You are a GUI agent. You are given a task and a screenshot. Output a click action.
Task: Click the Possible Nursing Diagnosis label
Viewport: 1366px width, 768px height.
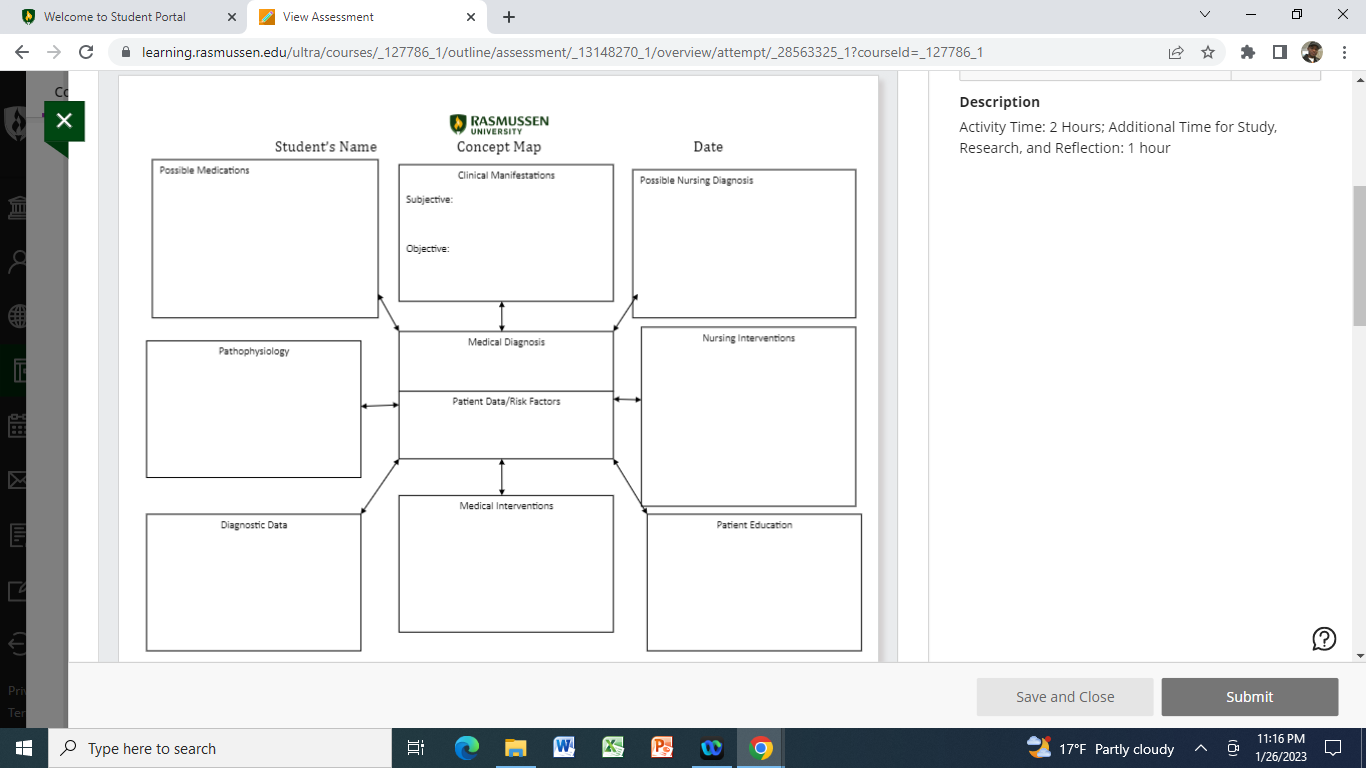696,180
